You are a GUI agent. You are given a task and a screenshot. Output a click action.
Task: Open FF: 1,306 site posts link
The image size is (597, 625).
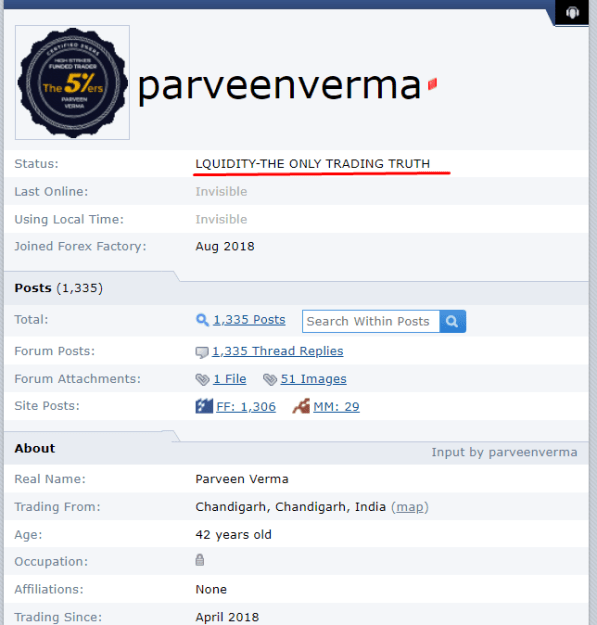[x=246, y=407]
